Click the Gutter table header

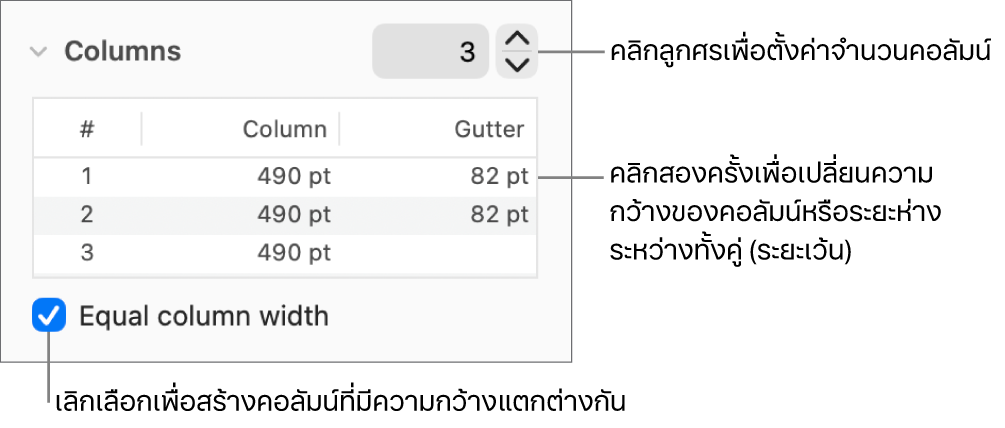tap(488, 129)
